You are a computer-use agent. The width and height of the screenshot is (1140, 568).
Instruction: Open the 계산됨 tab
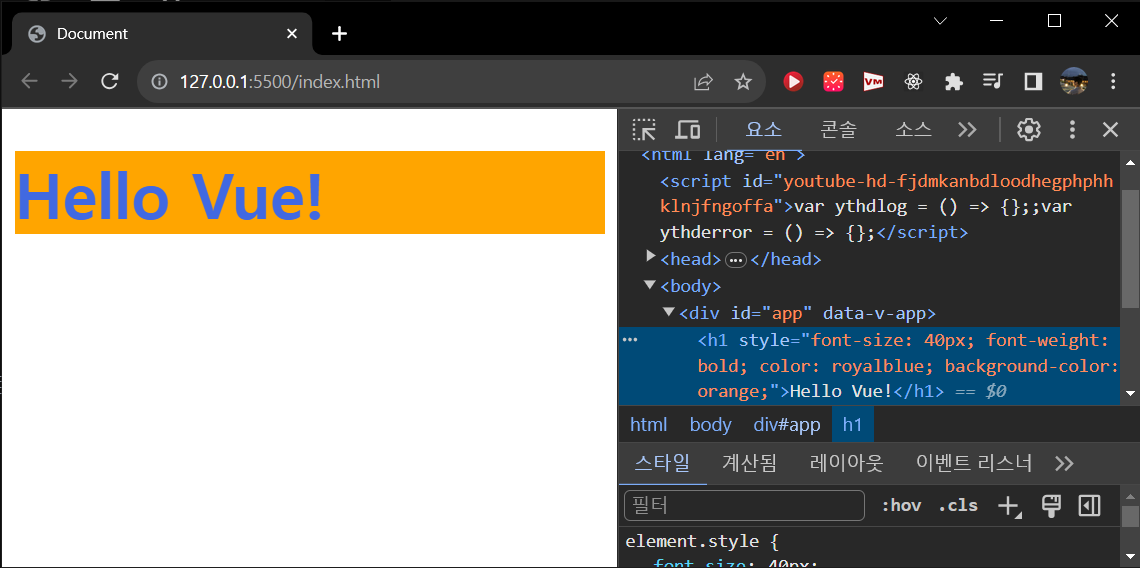point(749,463)
